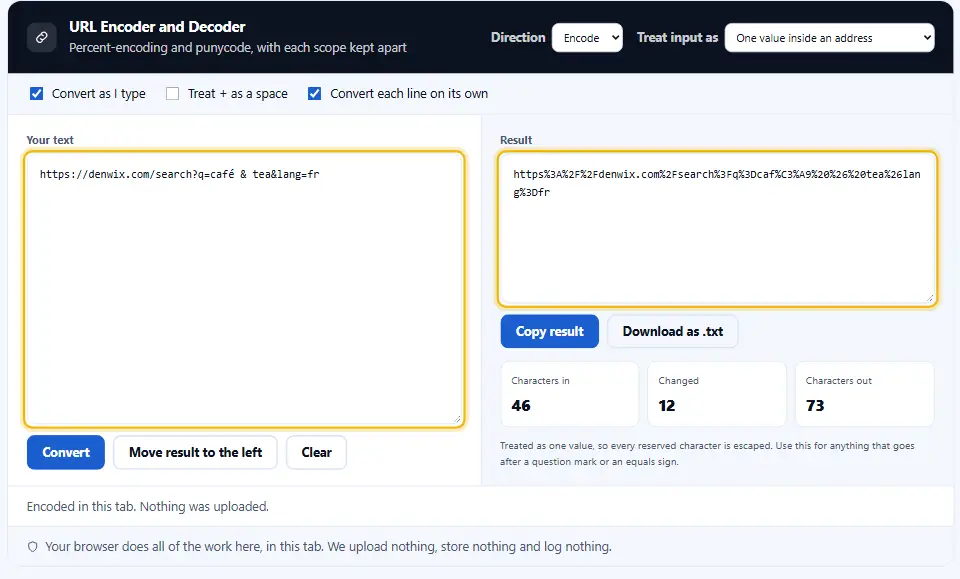
Task: Toggle the Convert as I type checkbox
Action: tap(37, 94)
